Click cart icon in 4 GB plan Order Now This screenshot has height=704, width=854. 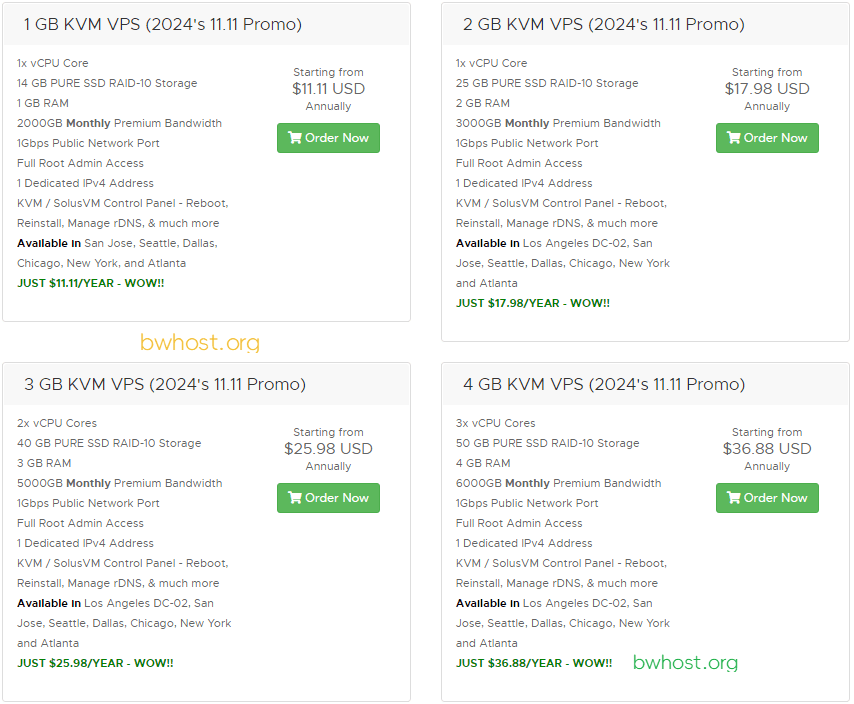[x=734, y=498]
